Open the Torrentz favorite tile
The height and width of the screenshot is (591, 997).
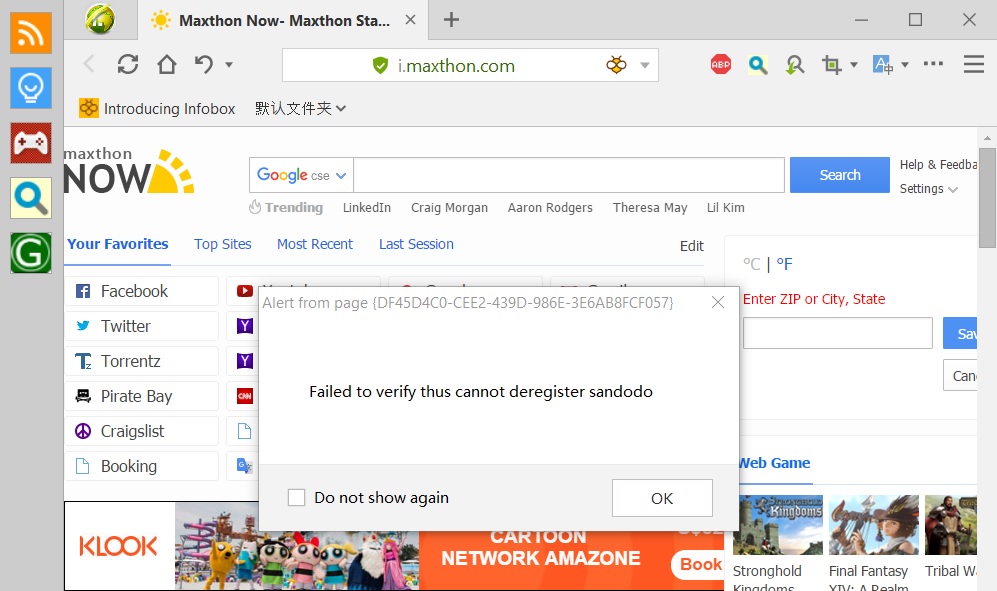(x=142, y=361)
